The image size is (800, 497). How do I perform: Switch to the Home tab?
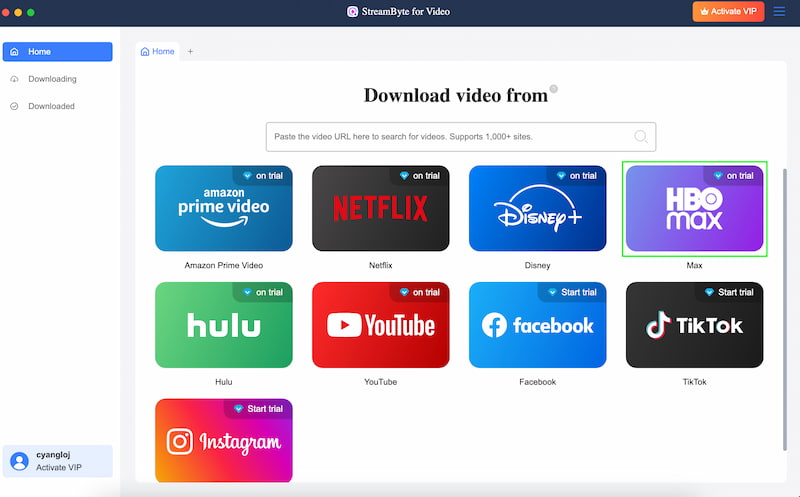point(158,52)
